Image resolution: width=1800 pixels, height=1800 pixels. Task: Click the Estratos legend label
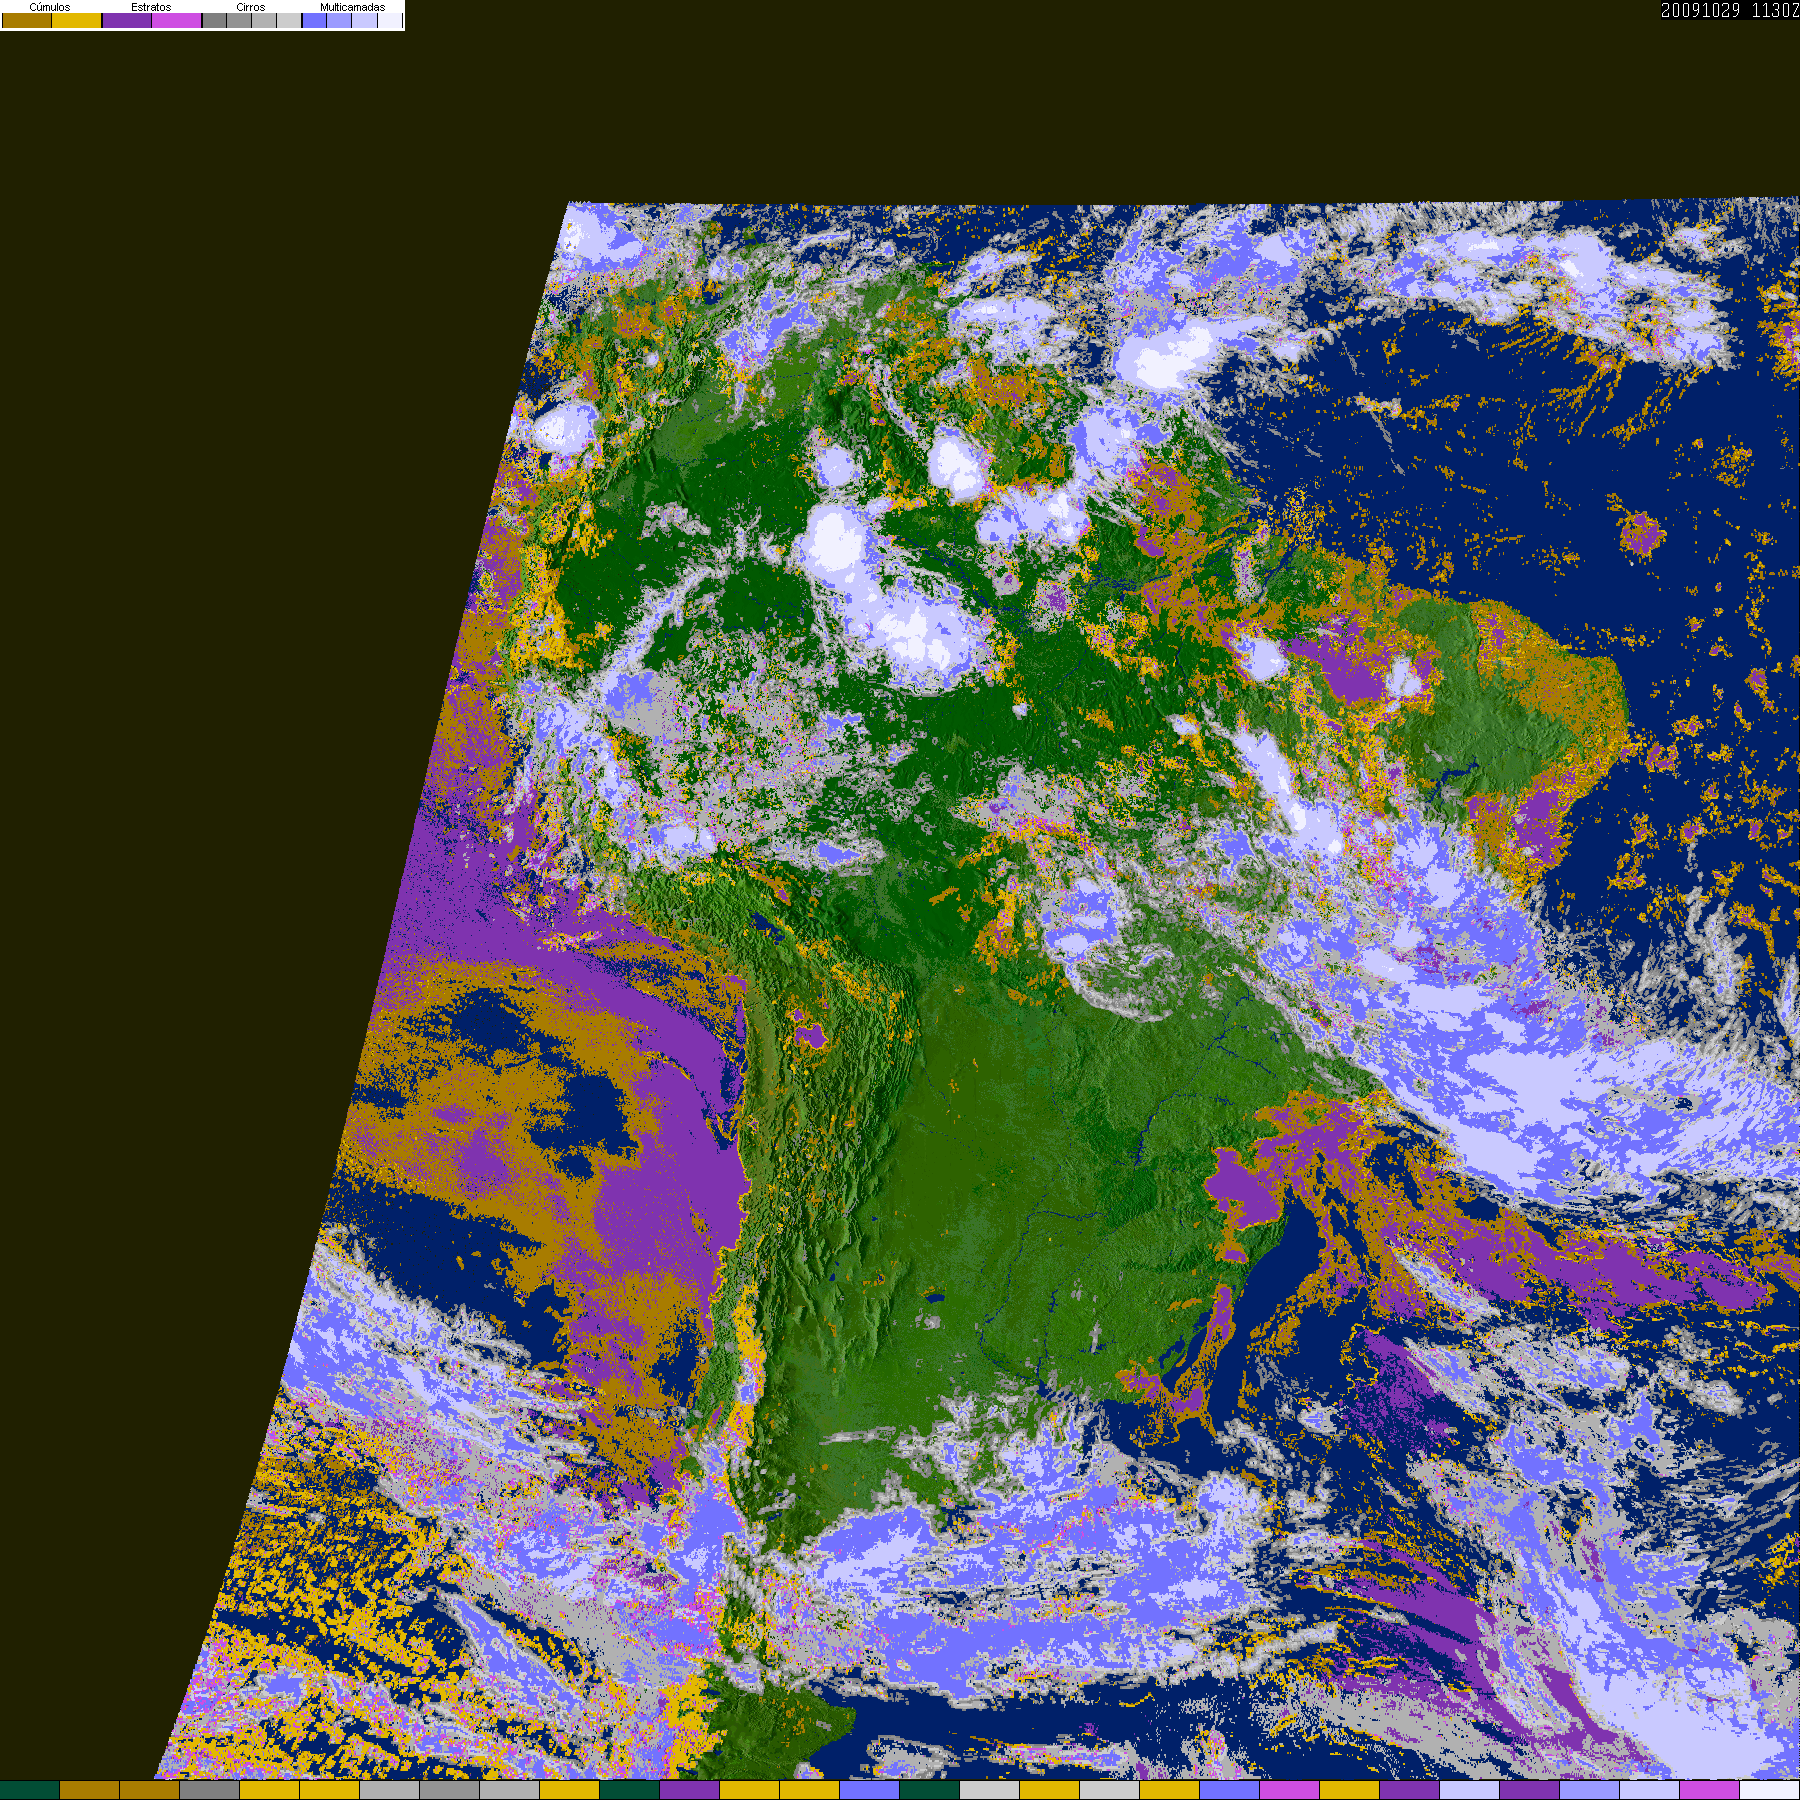point(151,7)
